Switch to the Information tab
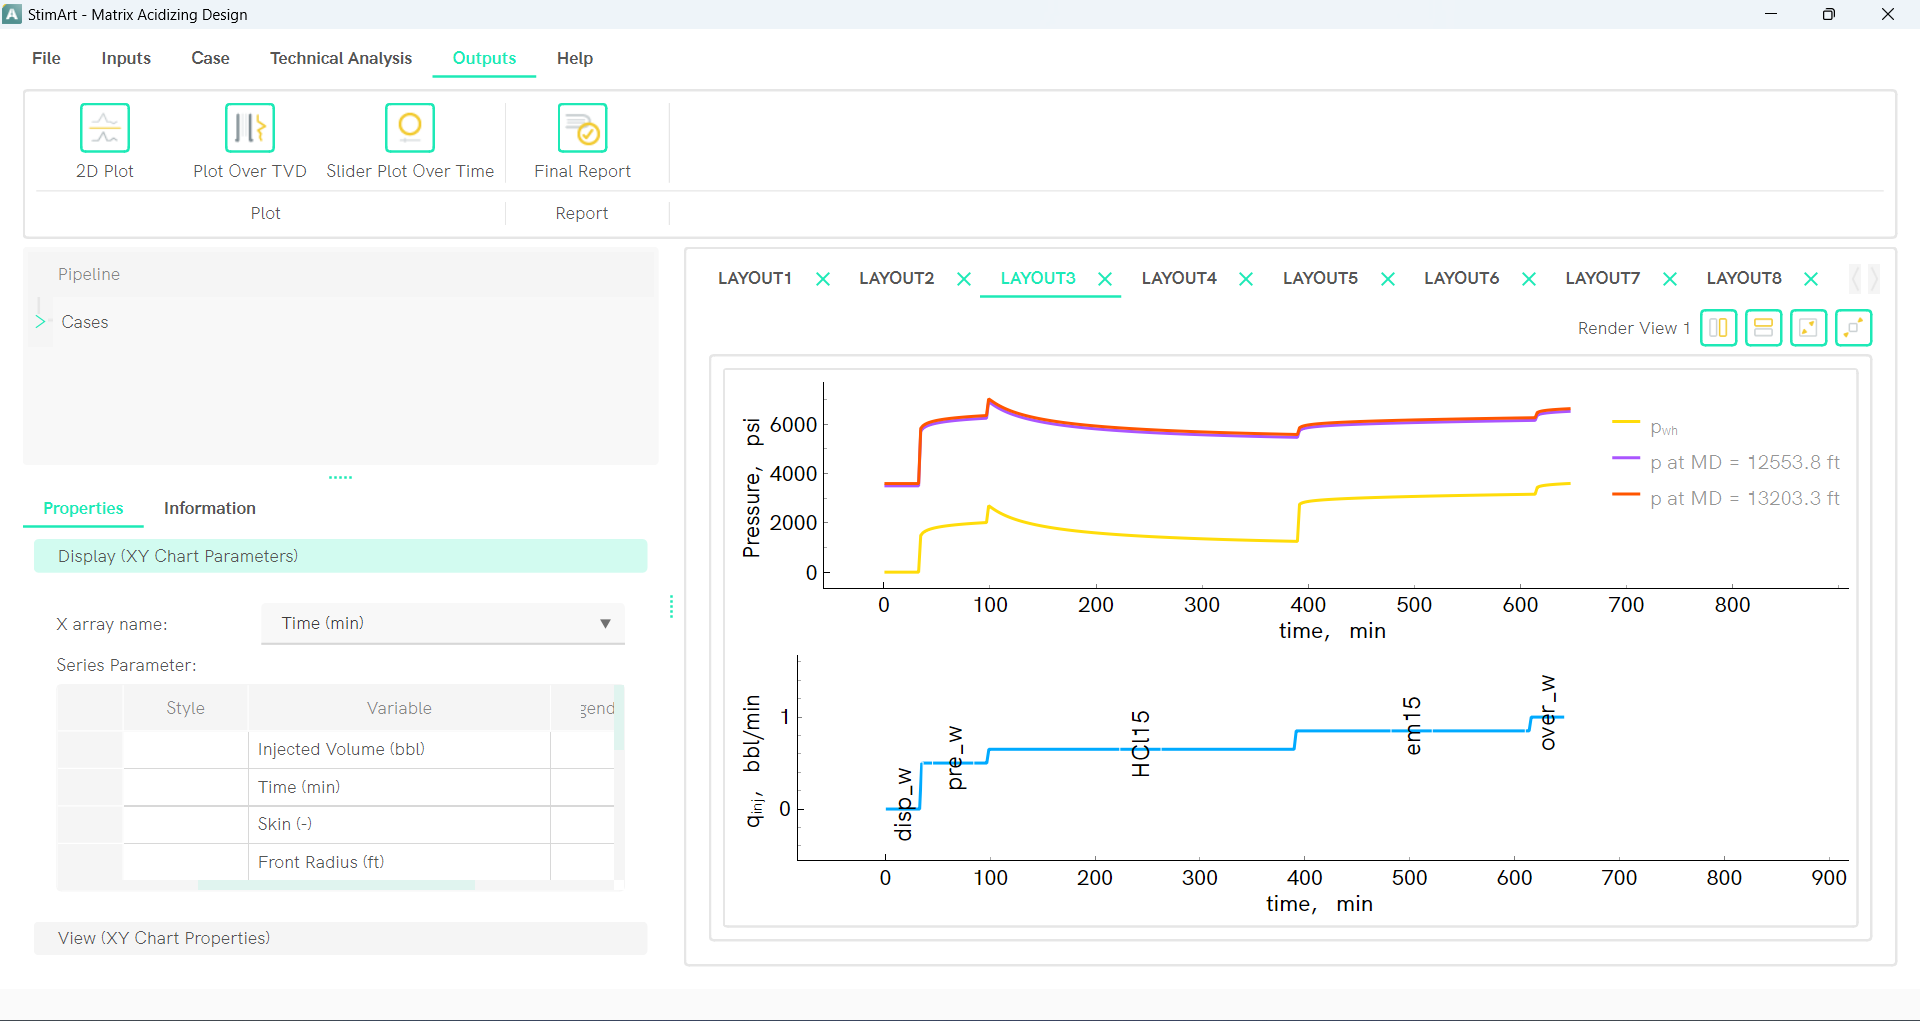 tap(209, 508)
